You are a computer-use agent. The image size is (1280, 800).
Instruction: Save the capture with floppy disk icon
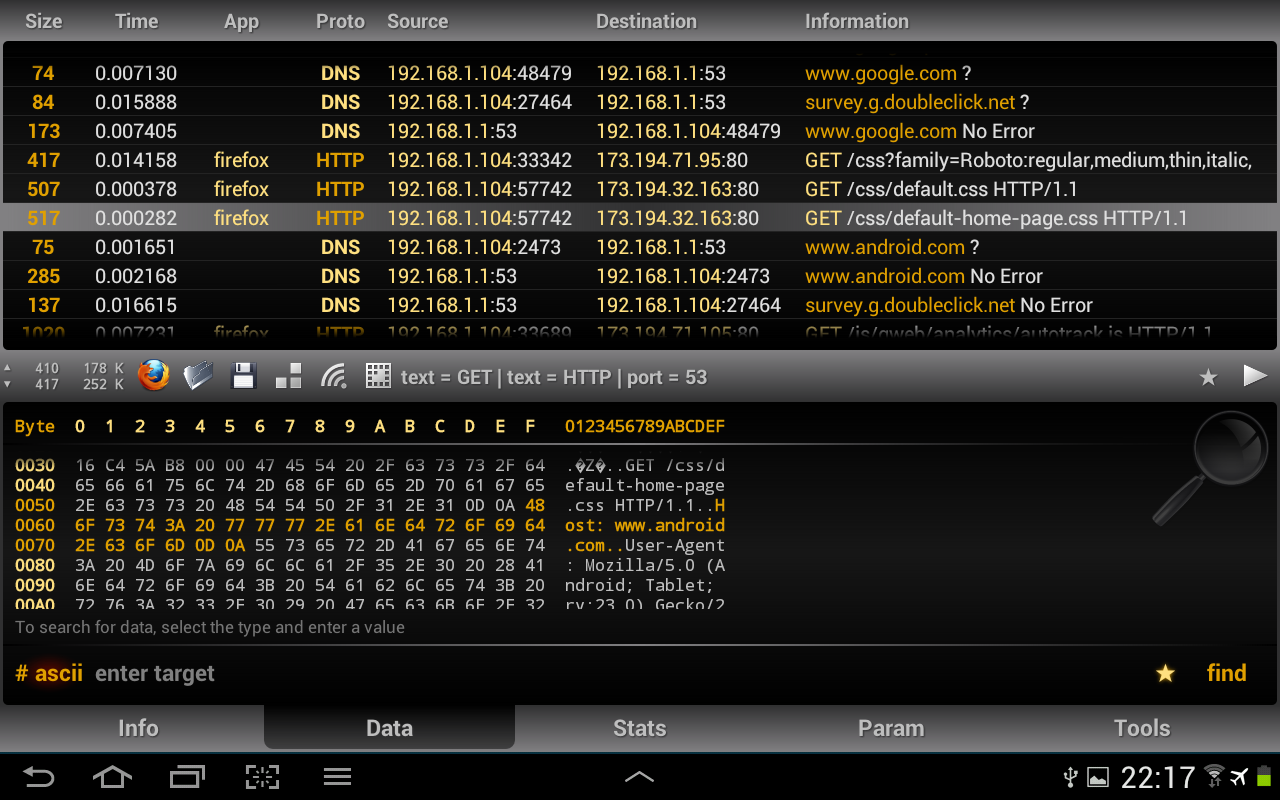244,377
